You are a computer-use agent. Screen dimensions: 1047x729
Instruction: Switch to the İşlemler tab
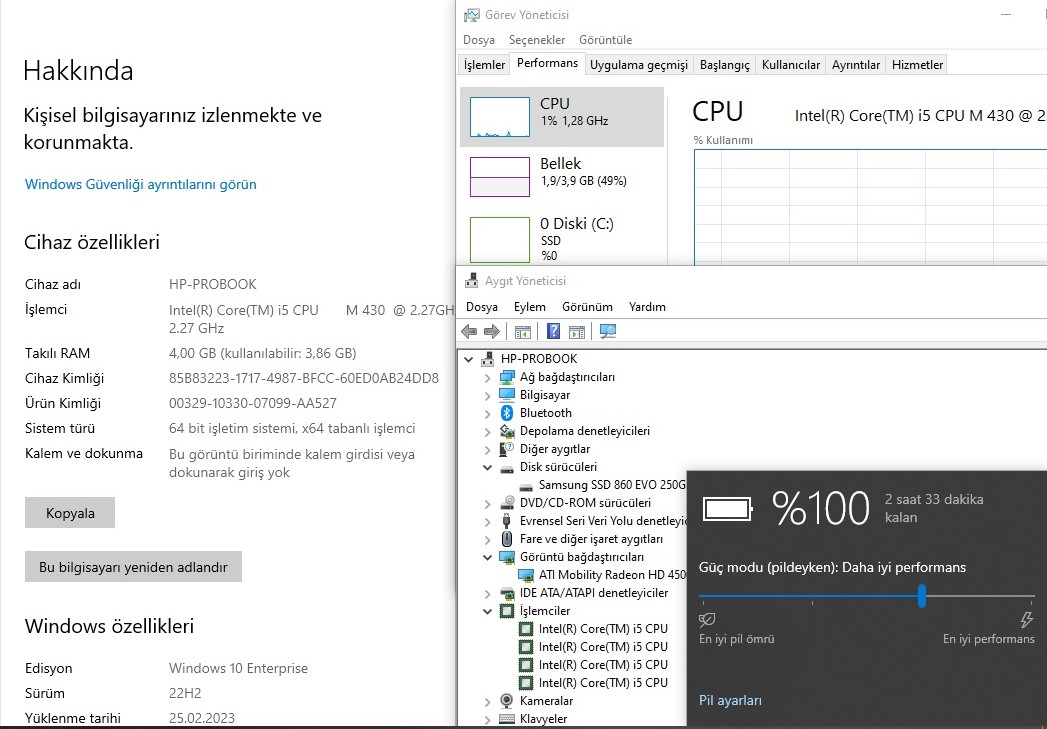click(x=484, y=65)
